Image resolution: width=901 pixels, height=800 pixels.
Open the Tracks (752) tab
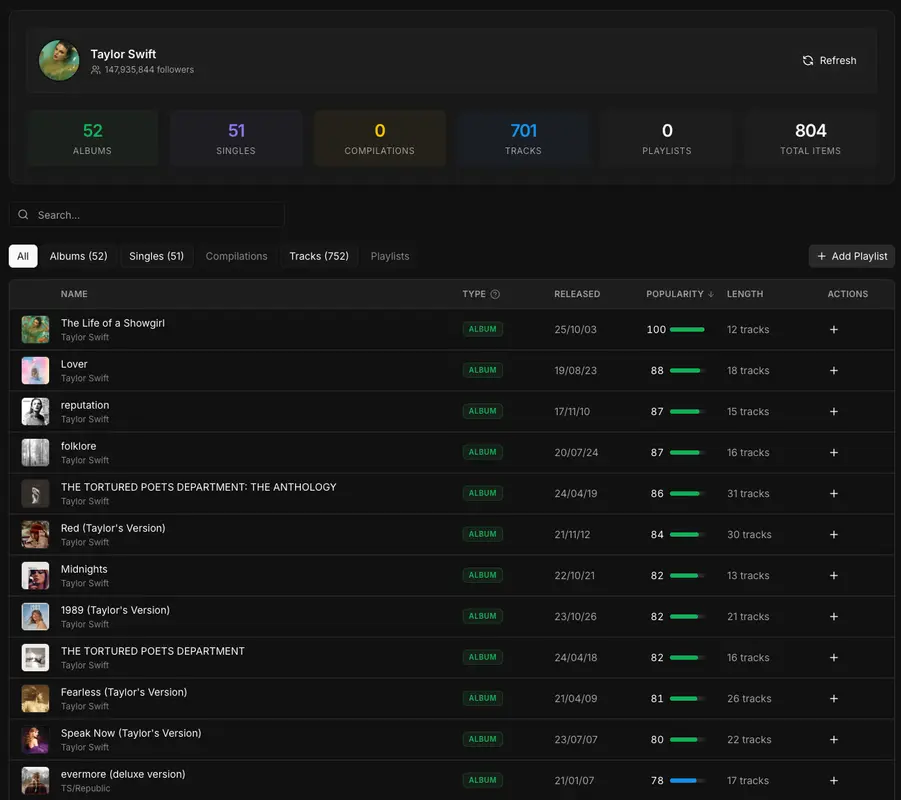pos(318,256)
